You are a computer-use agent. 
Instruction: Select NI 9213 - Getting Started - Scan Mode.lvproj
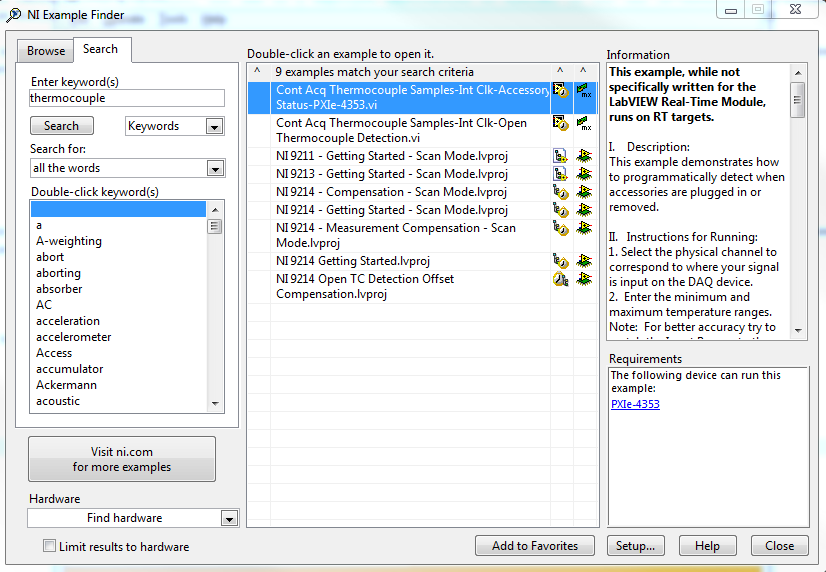(392, 174)
